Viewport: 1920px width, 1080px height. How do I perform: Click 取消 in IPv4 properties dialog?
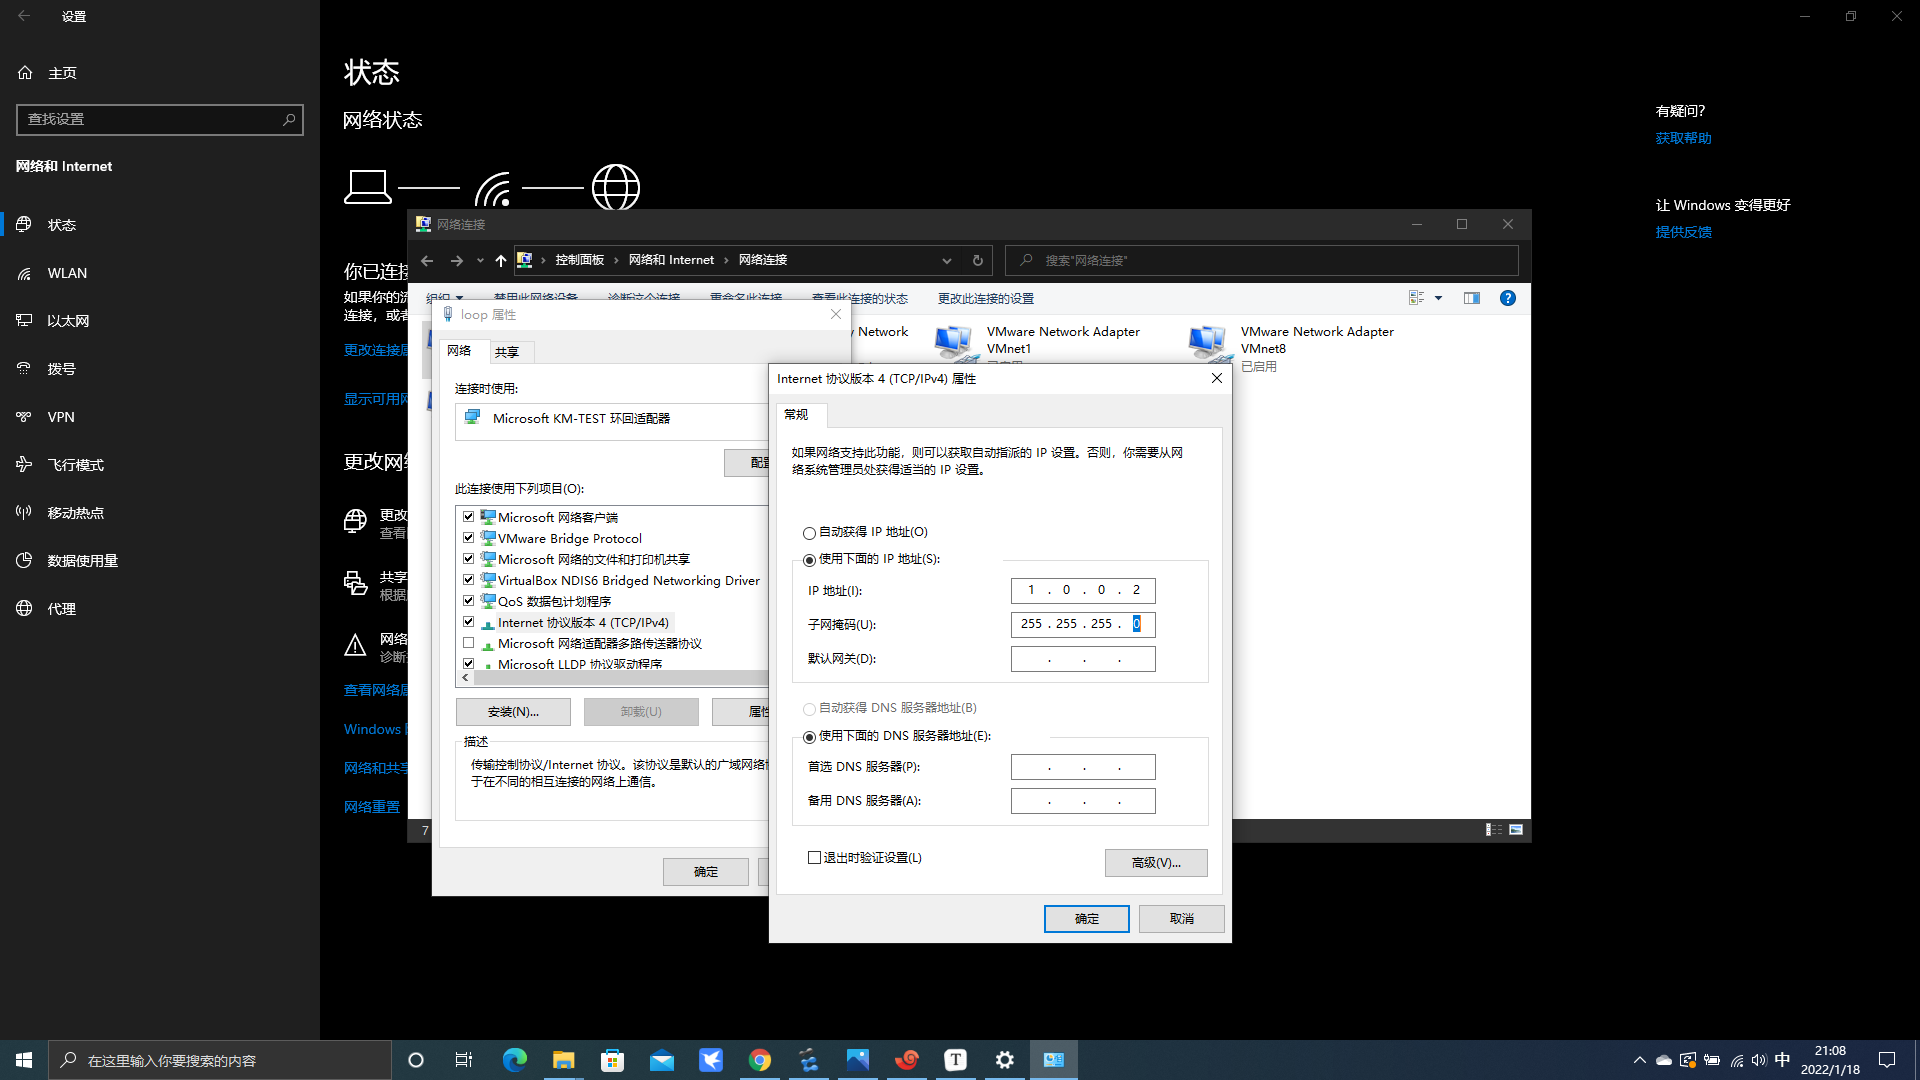(x=1182, y=919)
